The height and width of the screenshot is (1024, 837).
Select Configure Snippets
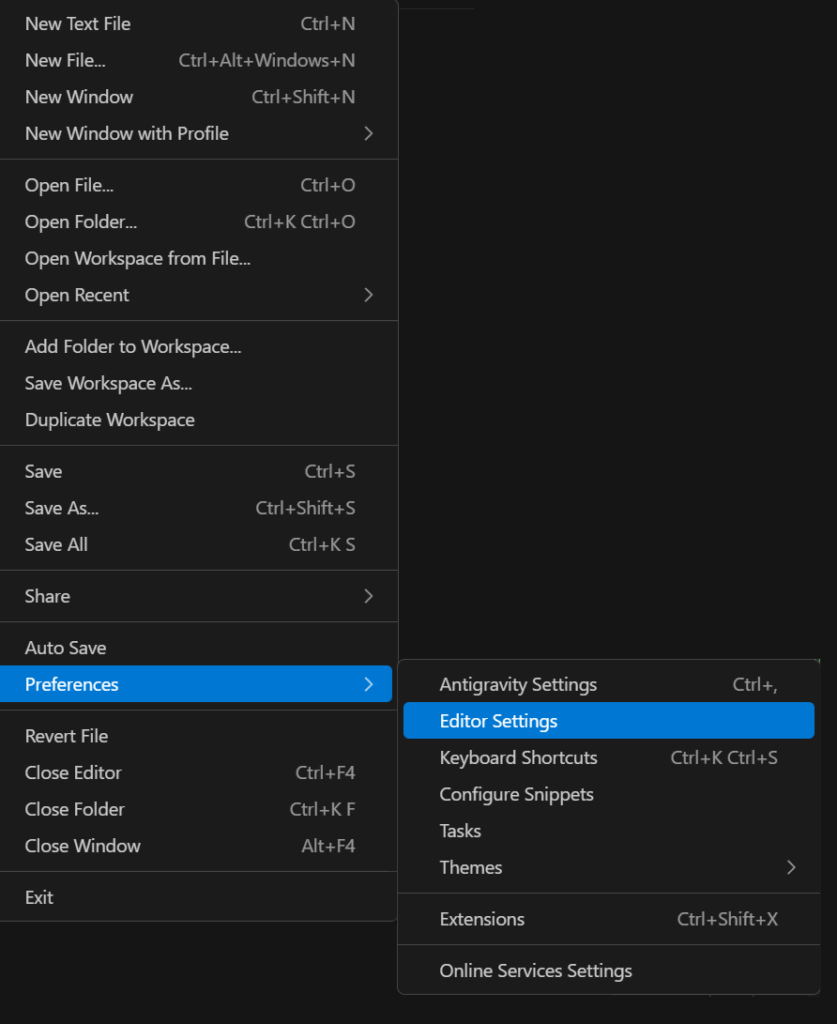coord(517,795)
